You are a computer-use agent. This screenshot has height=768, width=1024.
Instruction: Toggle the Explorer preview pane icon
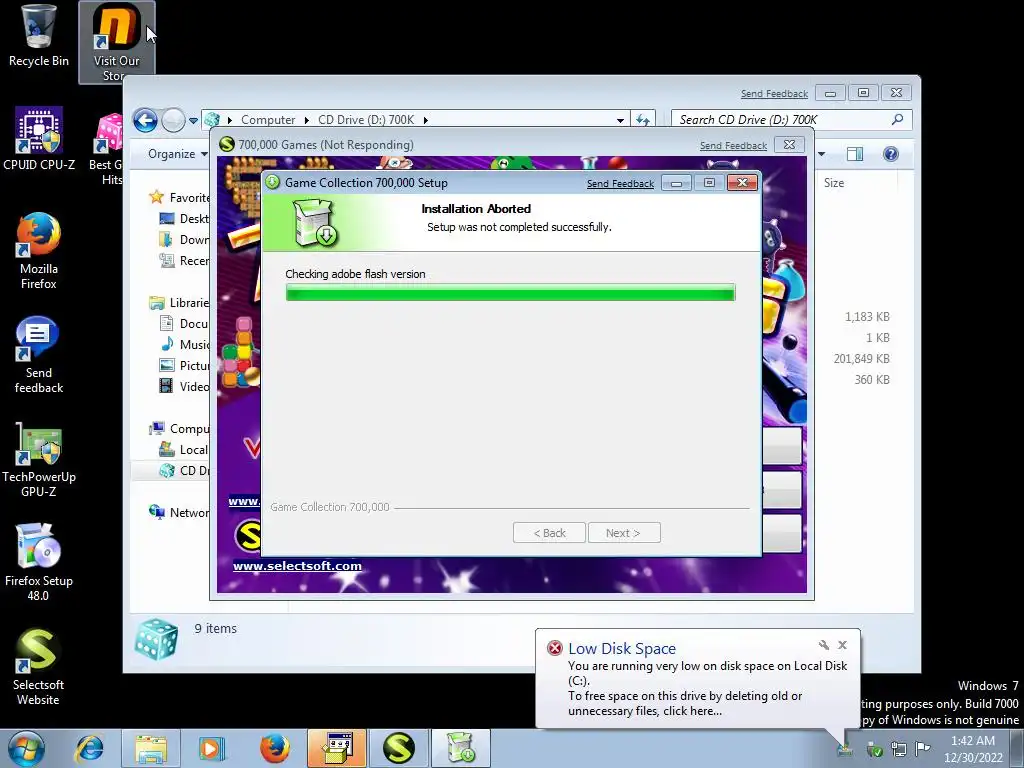[854, 154]
